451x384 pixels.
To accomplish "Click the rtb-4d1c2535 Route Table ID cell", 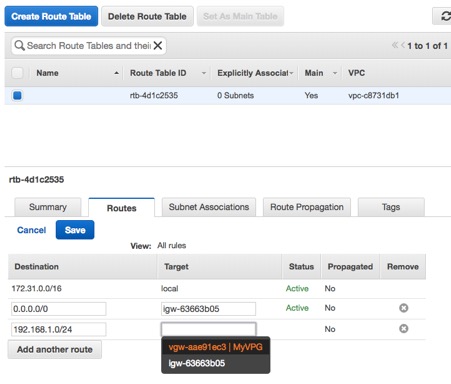I will 154,95.
